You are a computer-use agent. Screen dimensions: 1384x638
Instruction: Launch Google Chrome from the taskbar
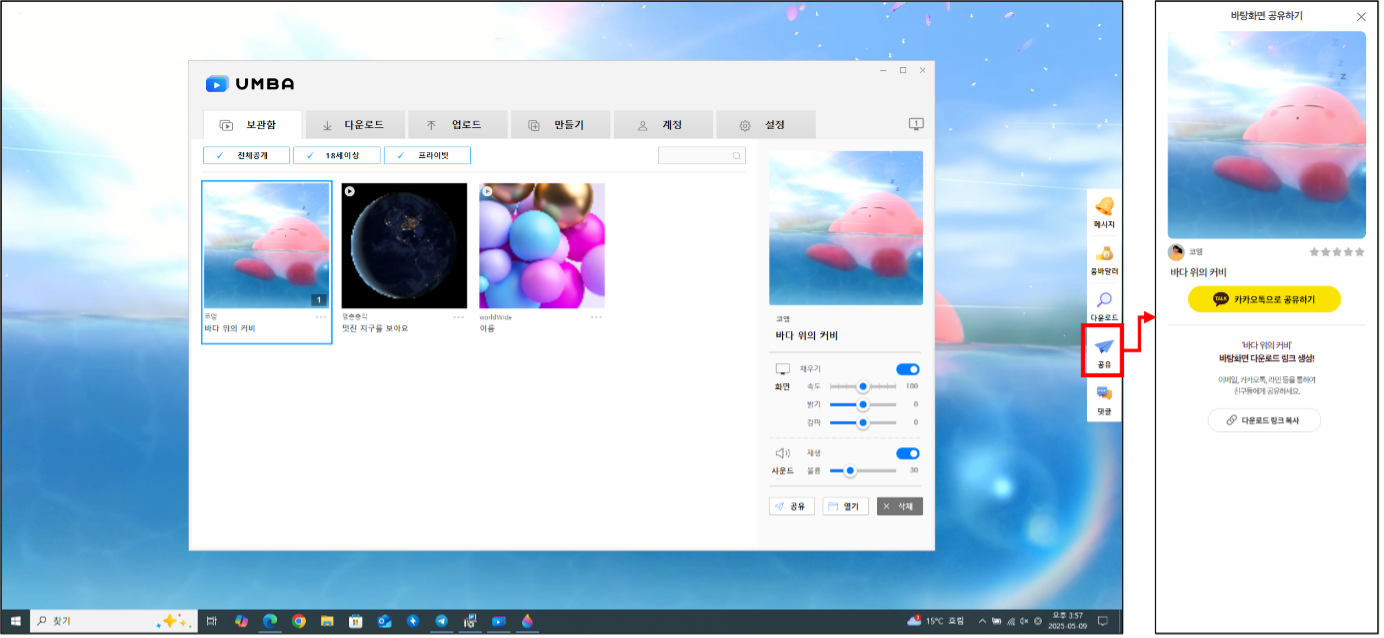(298, 621)
